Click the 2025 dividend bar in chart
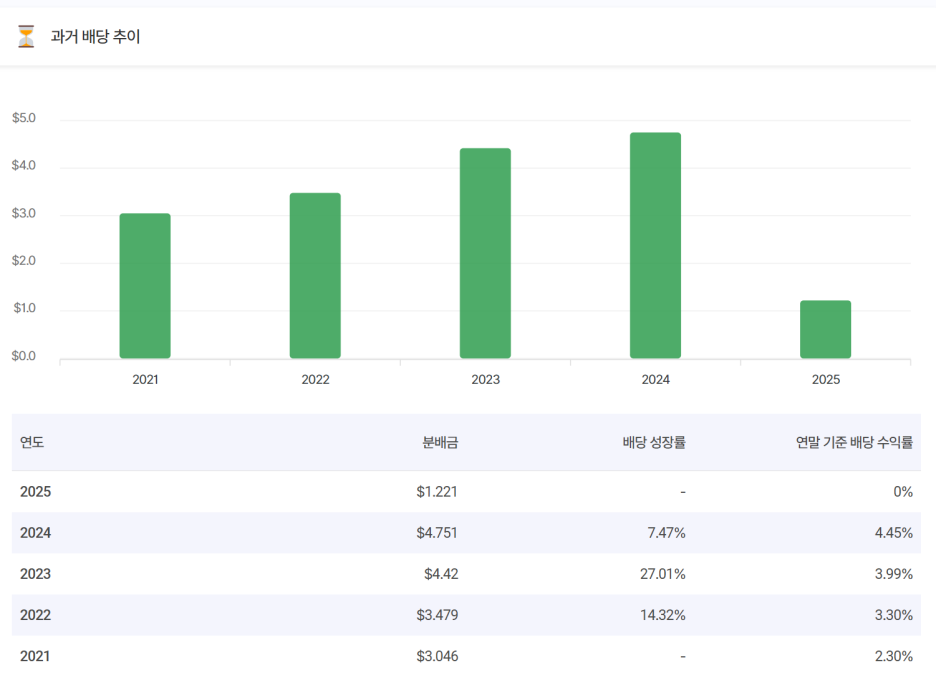Viewport: 936px width, 673px height. tap(826, 330)
